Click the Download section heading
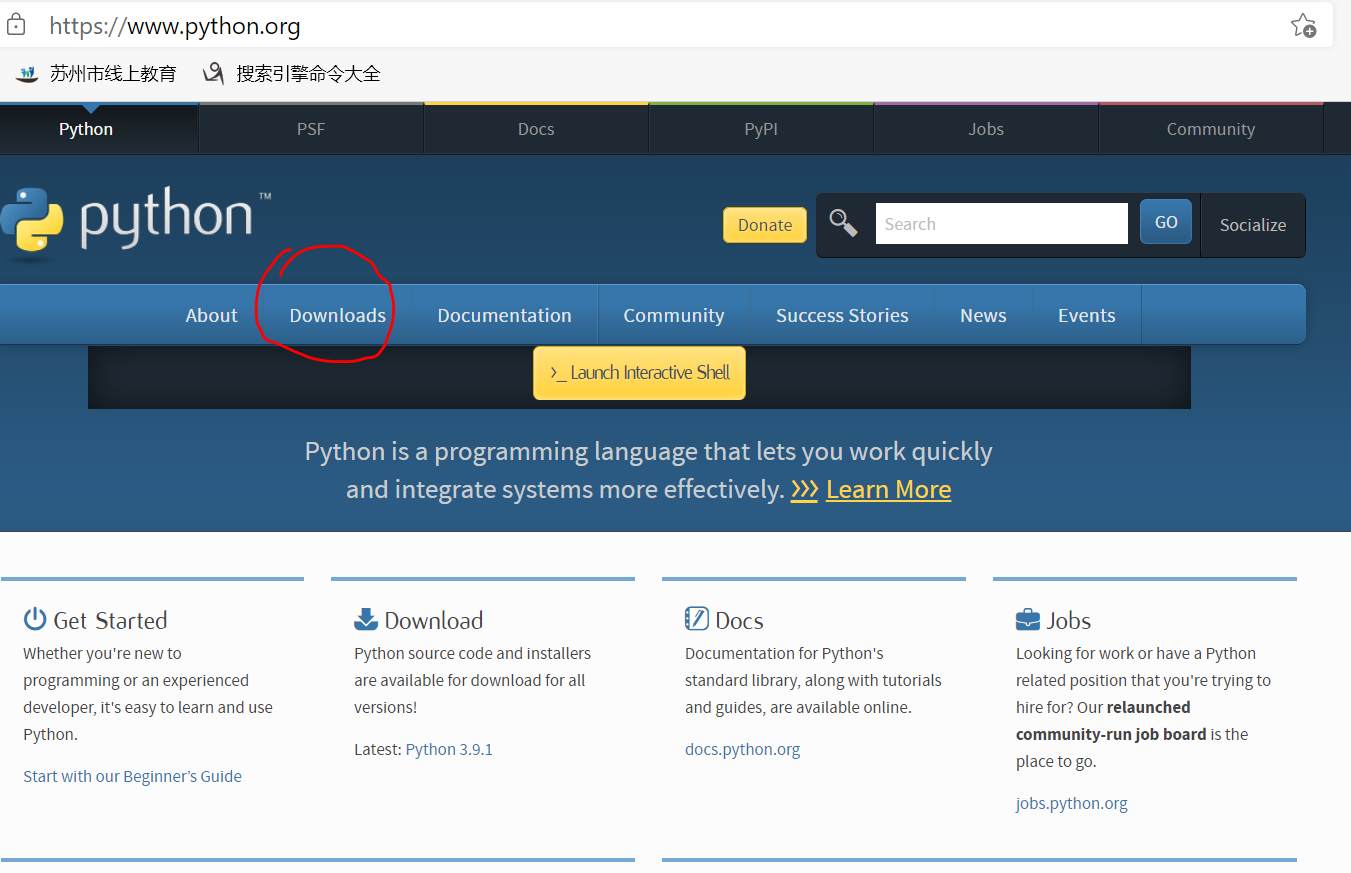The height and width of the screenshot is (873, 1351). [434, 620]
